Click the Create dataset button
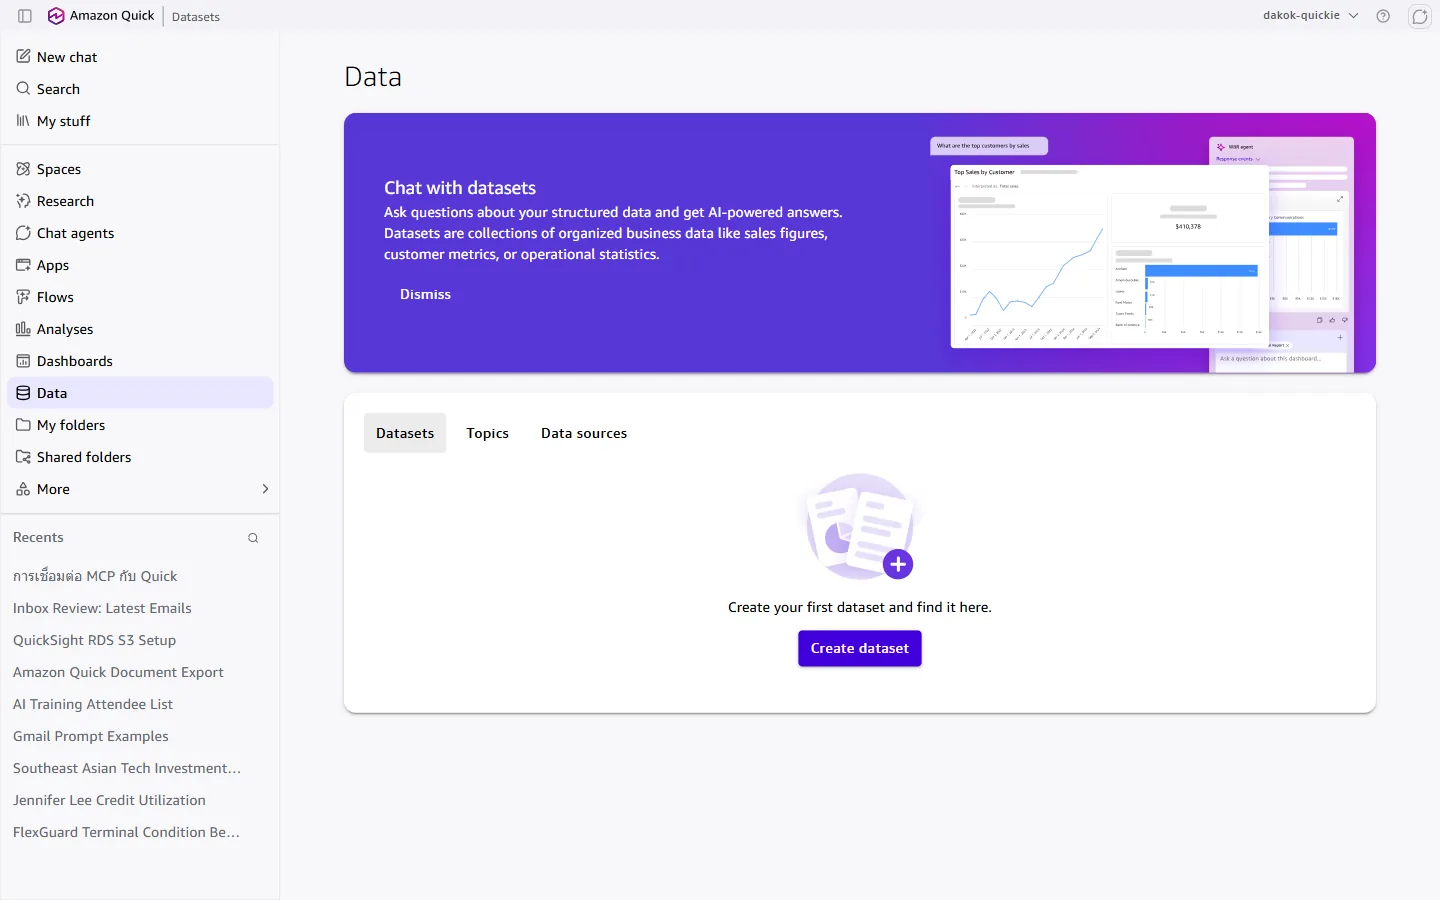This screenshot has height=900, width=1440. point(860,648)
